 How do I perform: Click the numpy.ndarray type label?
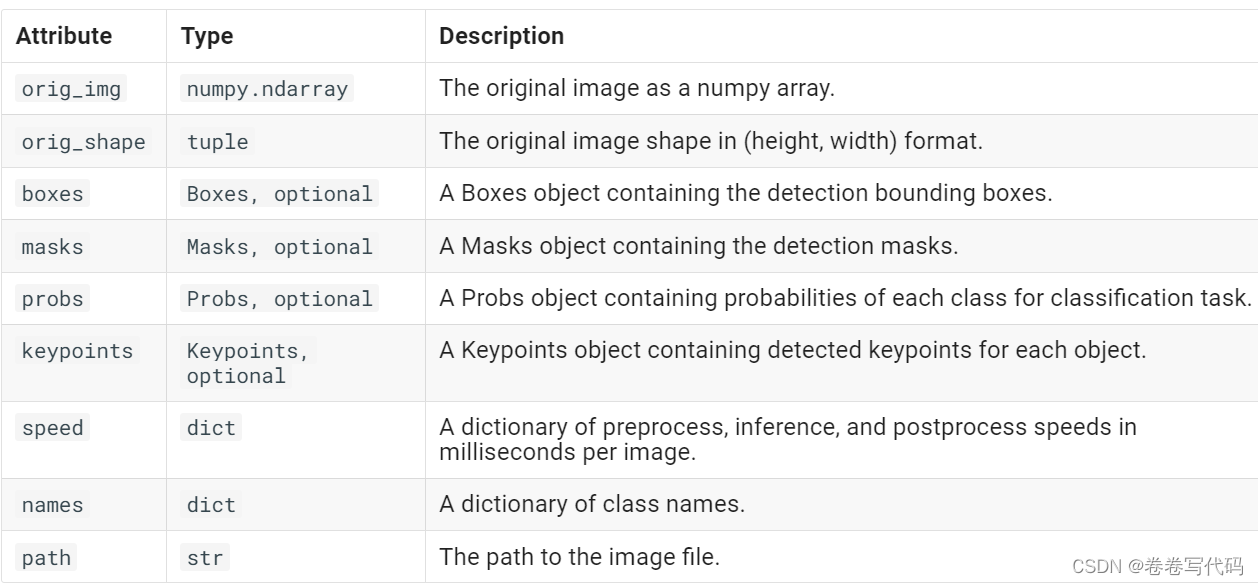[x=267, y=89]
